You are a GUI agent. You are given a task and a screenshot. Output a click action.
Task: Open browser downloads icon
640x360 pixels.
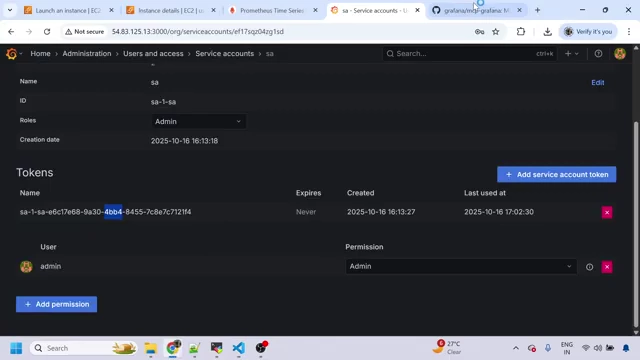point(547,31)
